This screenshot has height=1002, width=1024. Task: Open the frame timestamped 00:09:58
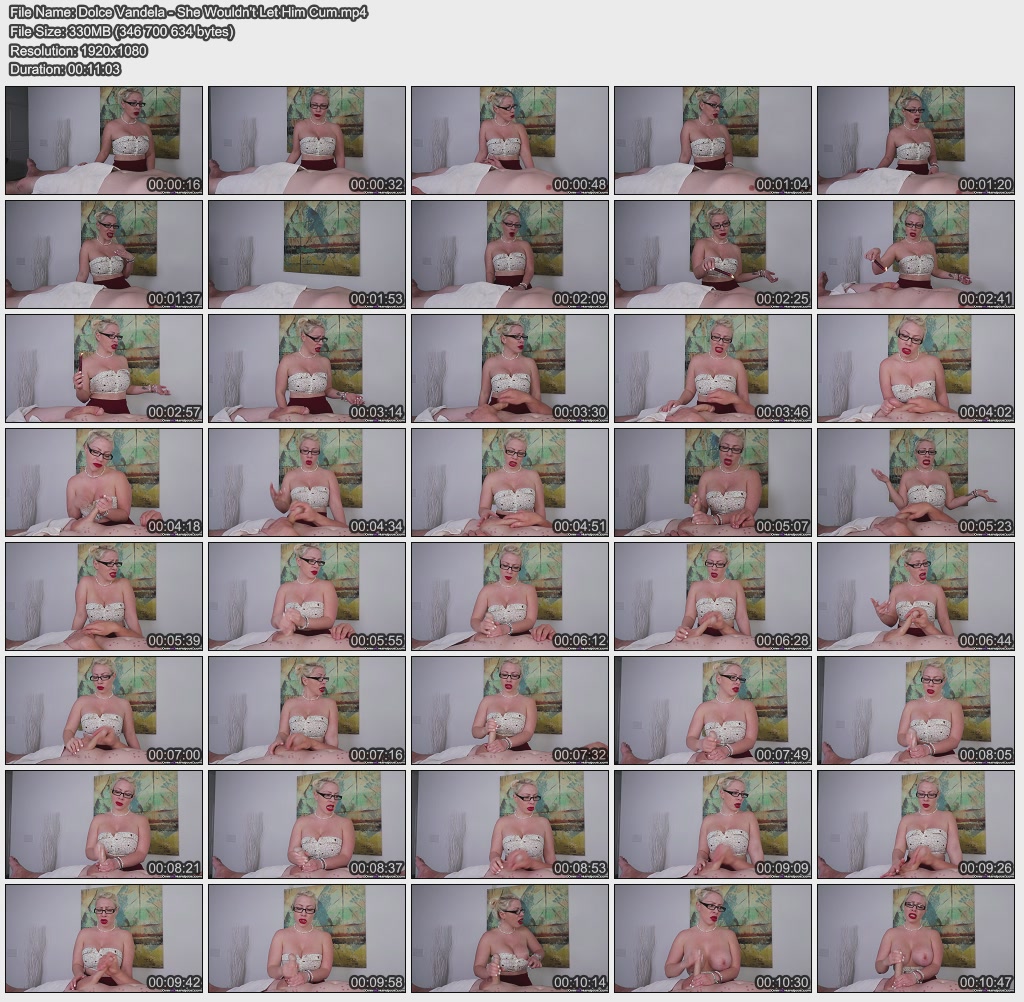point(307,938)
